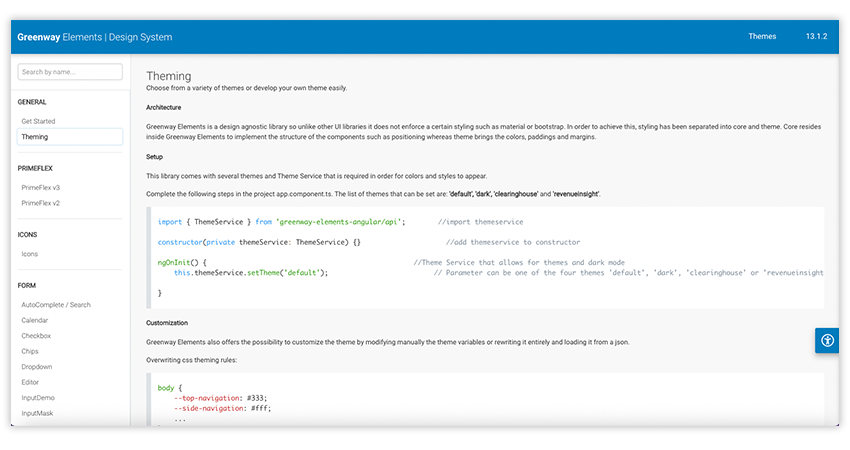Viewport: 850px width, 450px height.
Task: Click the 13.1.2 version label
Action: (818, 37)
